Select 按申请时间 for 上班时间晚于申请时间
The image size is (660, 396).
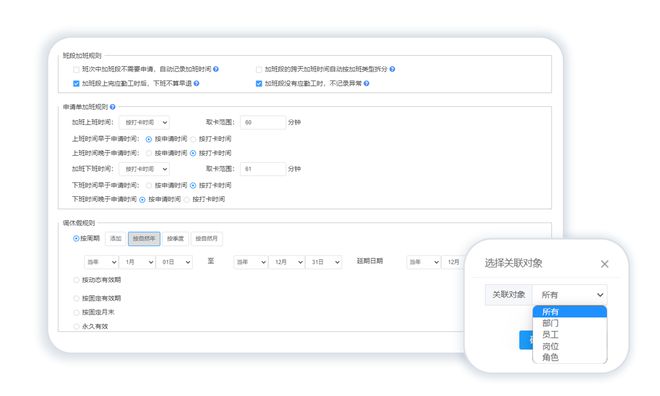tap(149, 153)
